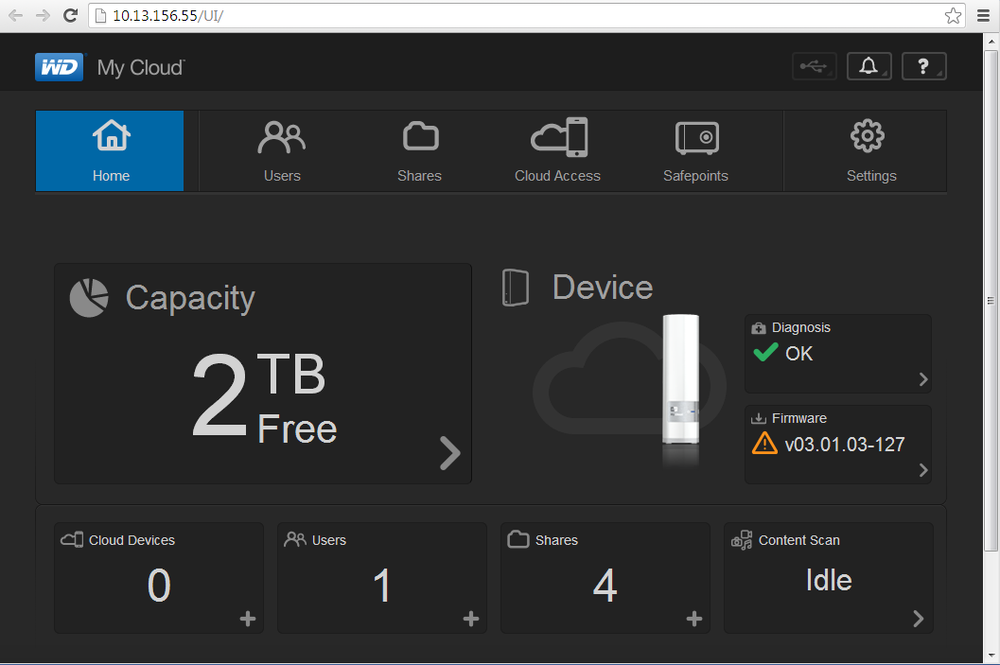
Task: Click the browser forward arrow
Action: pyautogui.click(x=43, y=15)
